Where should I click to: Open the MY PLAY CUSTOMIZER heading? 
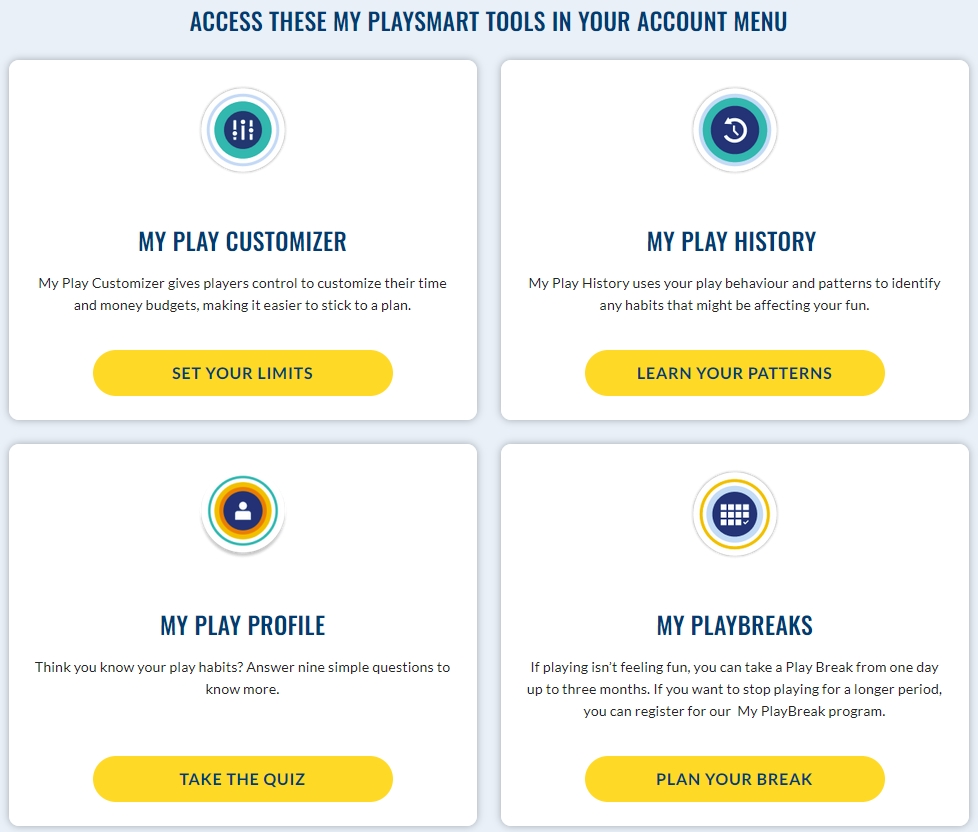(x=242, y=241)
